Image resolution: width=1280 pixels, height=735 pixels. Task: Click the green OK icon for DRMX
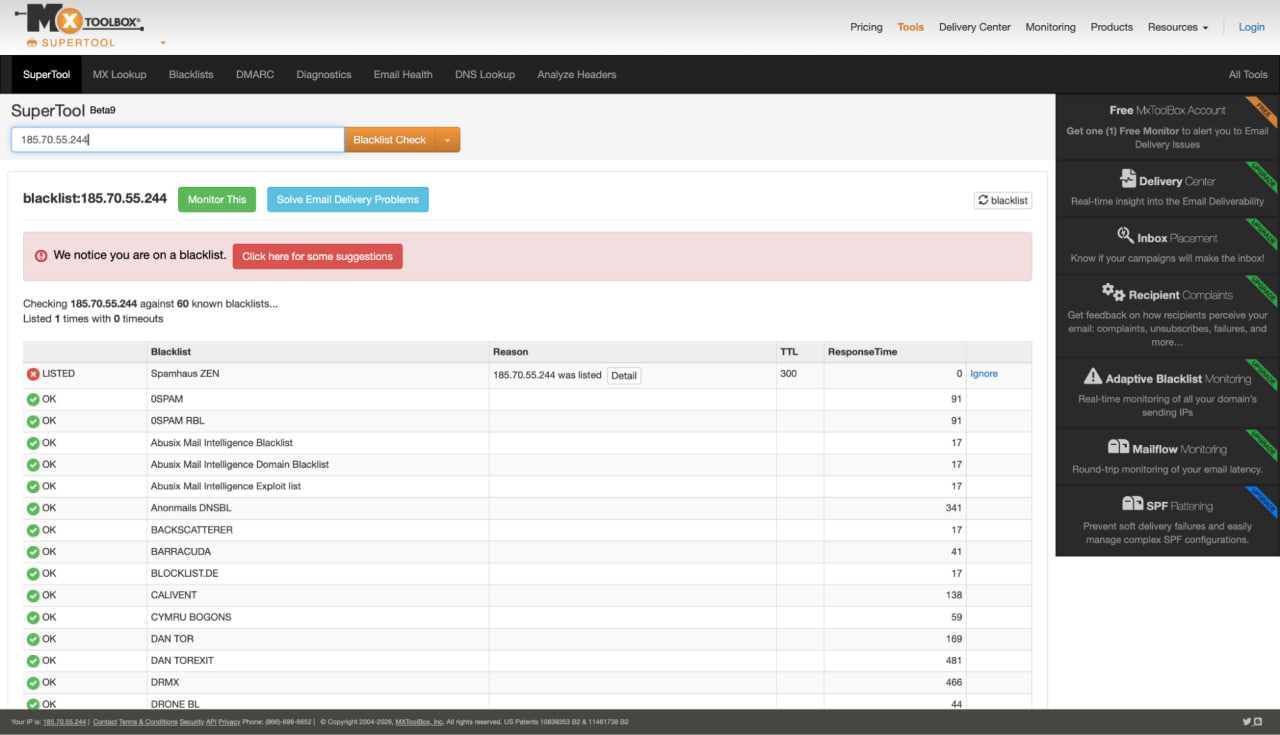[33, 683]
